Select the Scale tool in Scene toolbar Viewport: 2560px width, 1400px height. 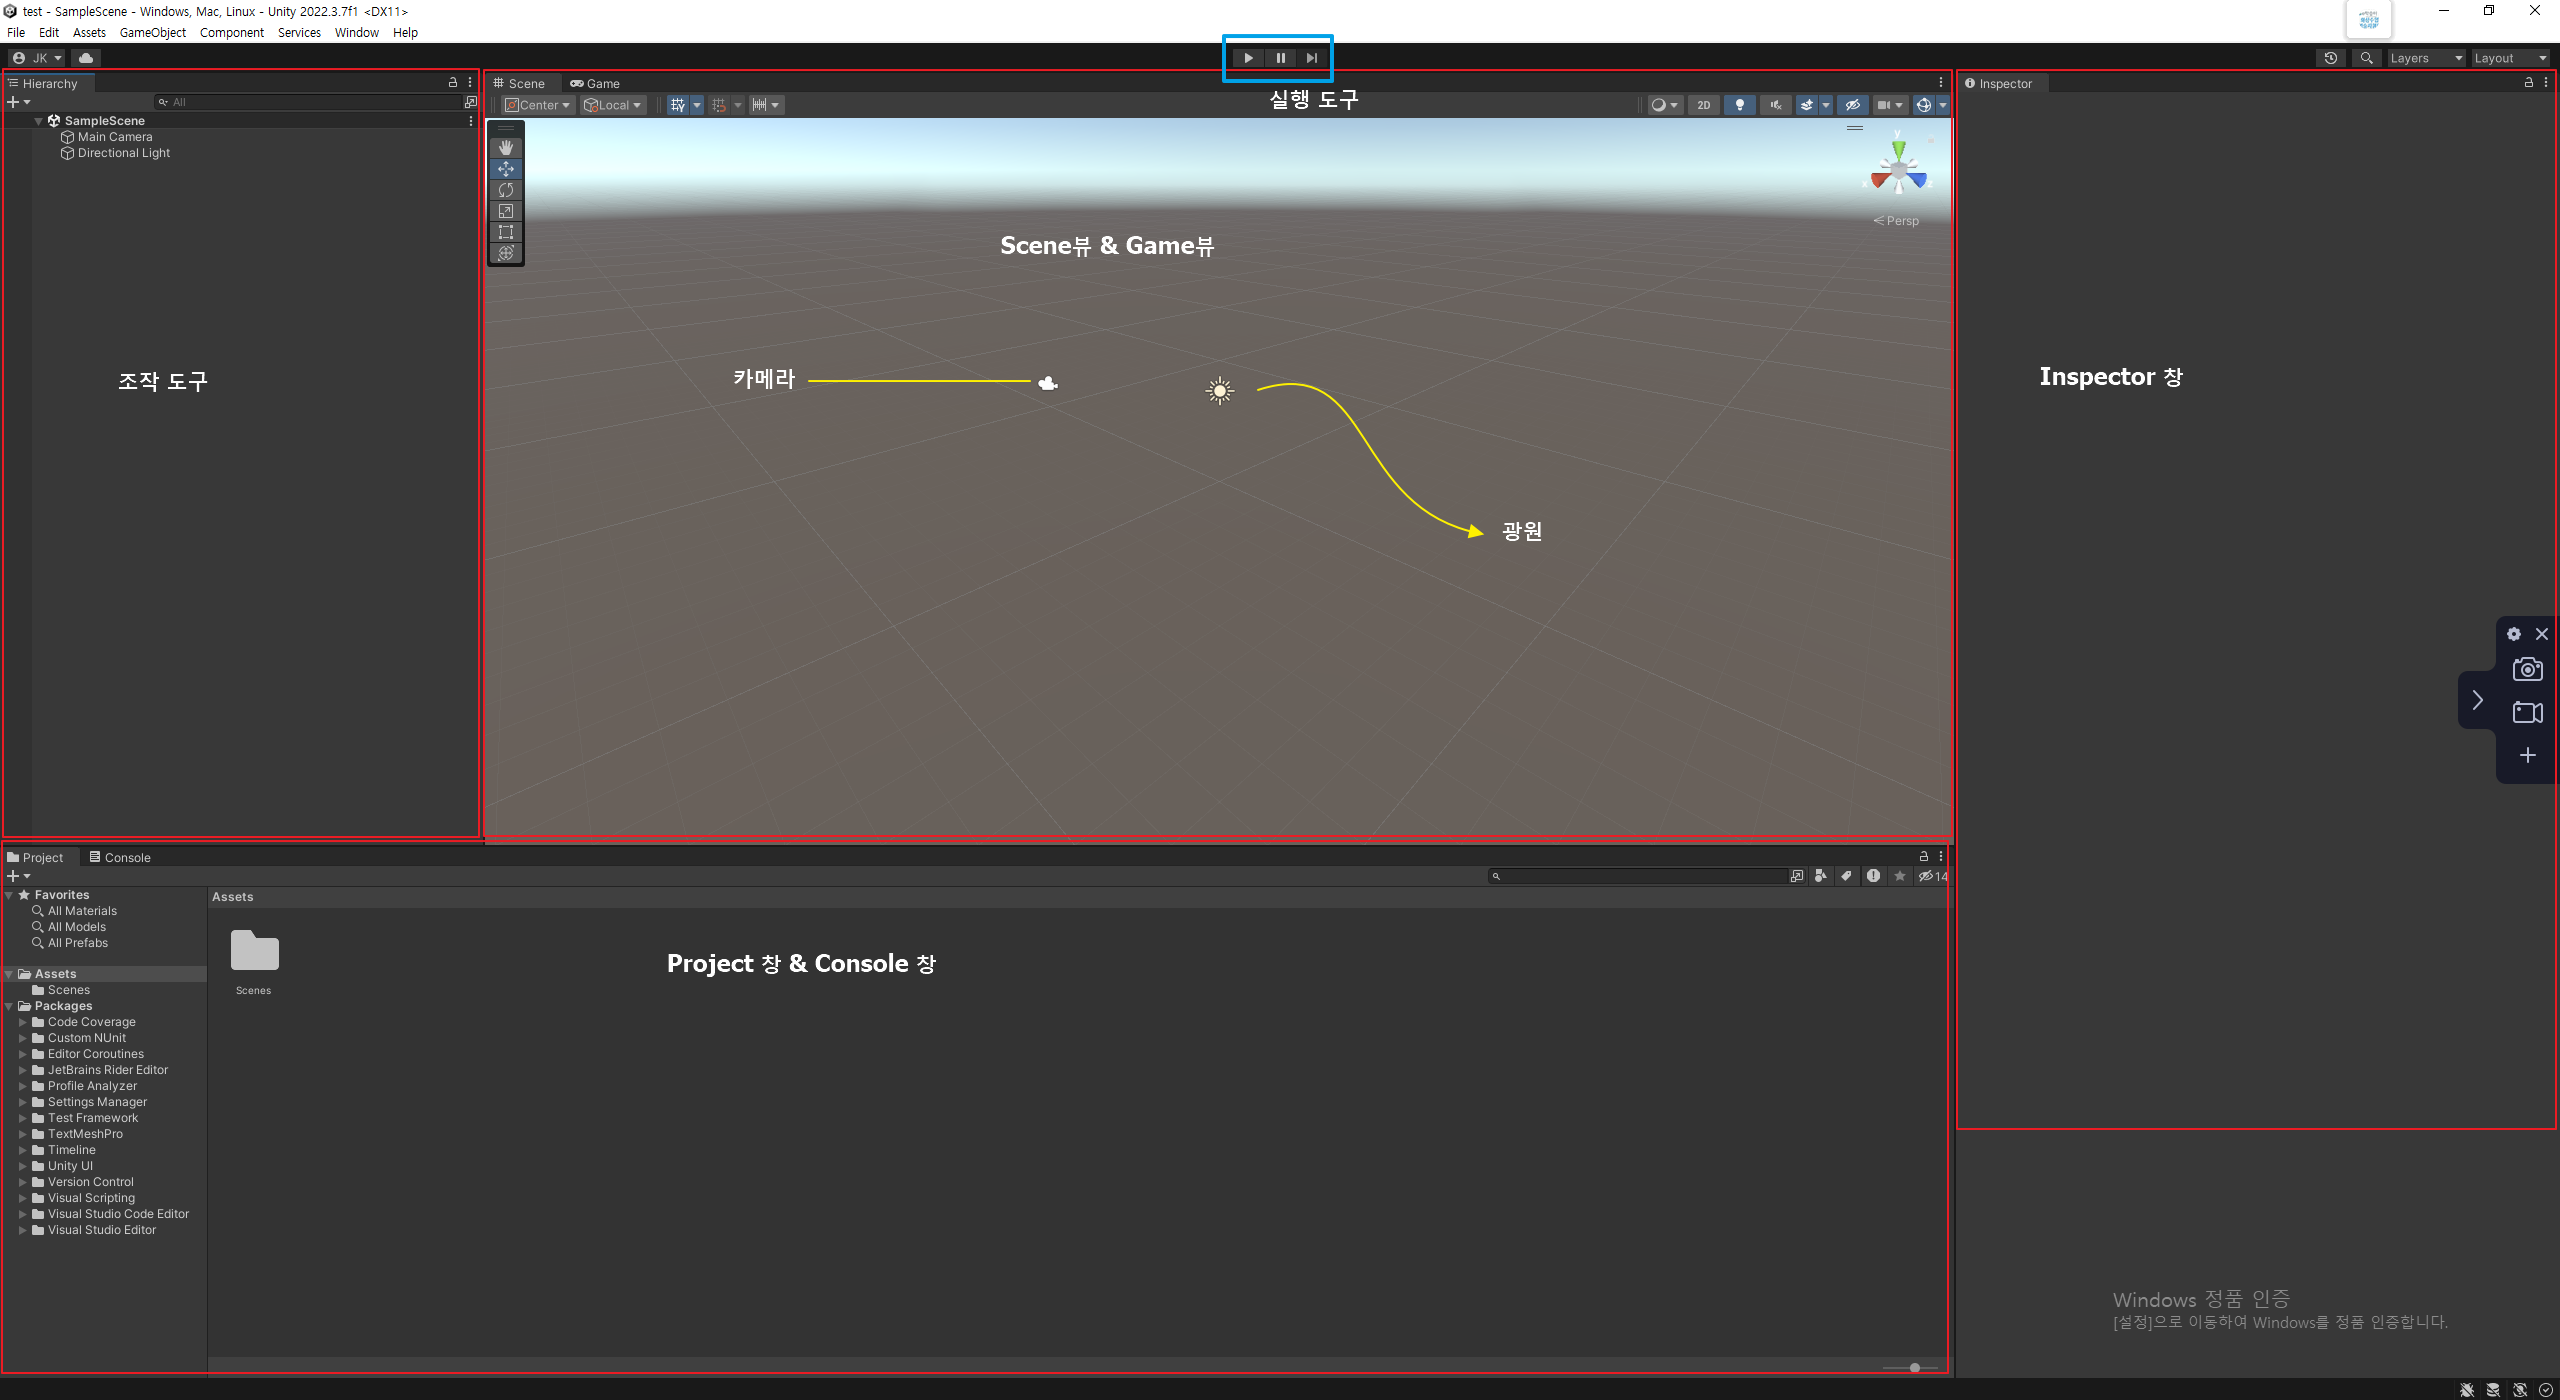(506, 211)
